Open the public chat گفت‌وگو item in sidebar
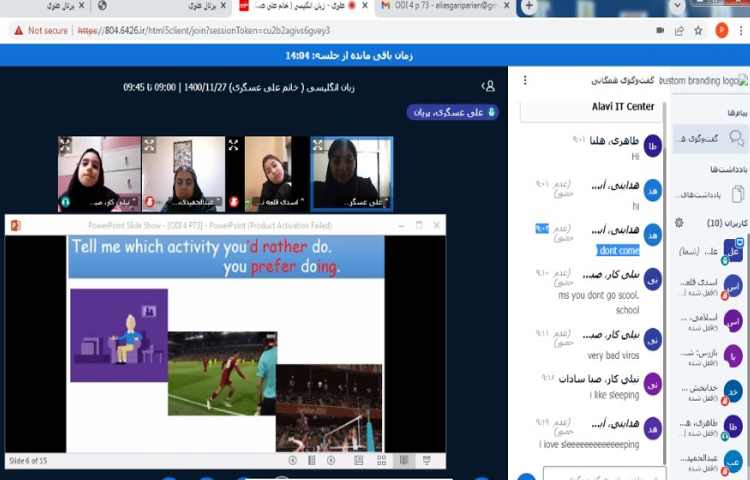Viewport: 750px width, 480px height. 709,139
